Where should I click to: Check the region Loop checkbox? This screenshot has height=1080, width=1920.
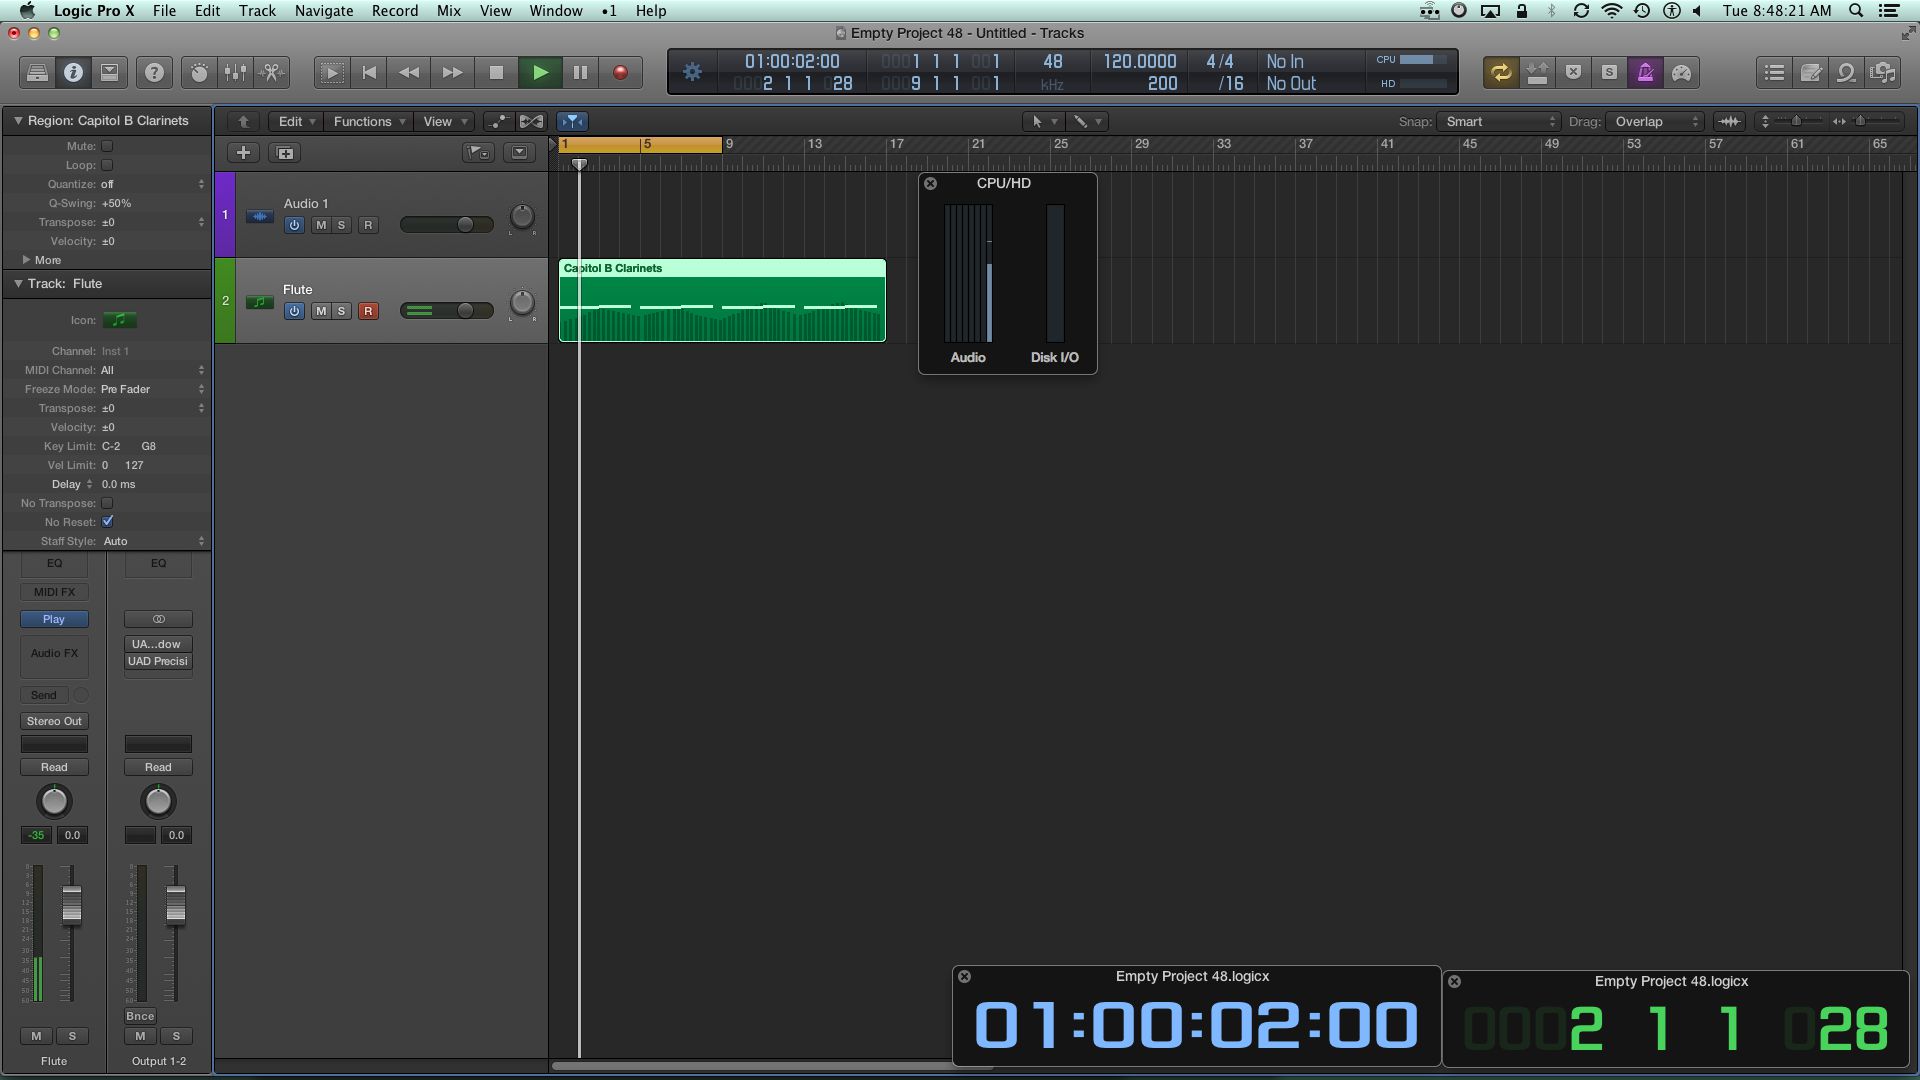click(107, 165)
